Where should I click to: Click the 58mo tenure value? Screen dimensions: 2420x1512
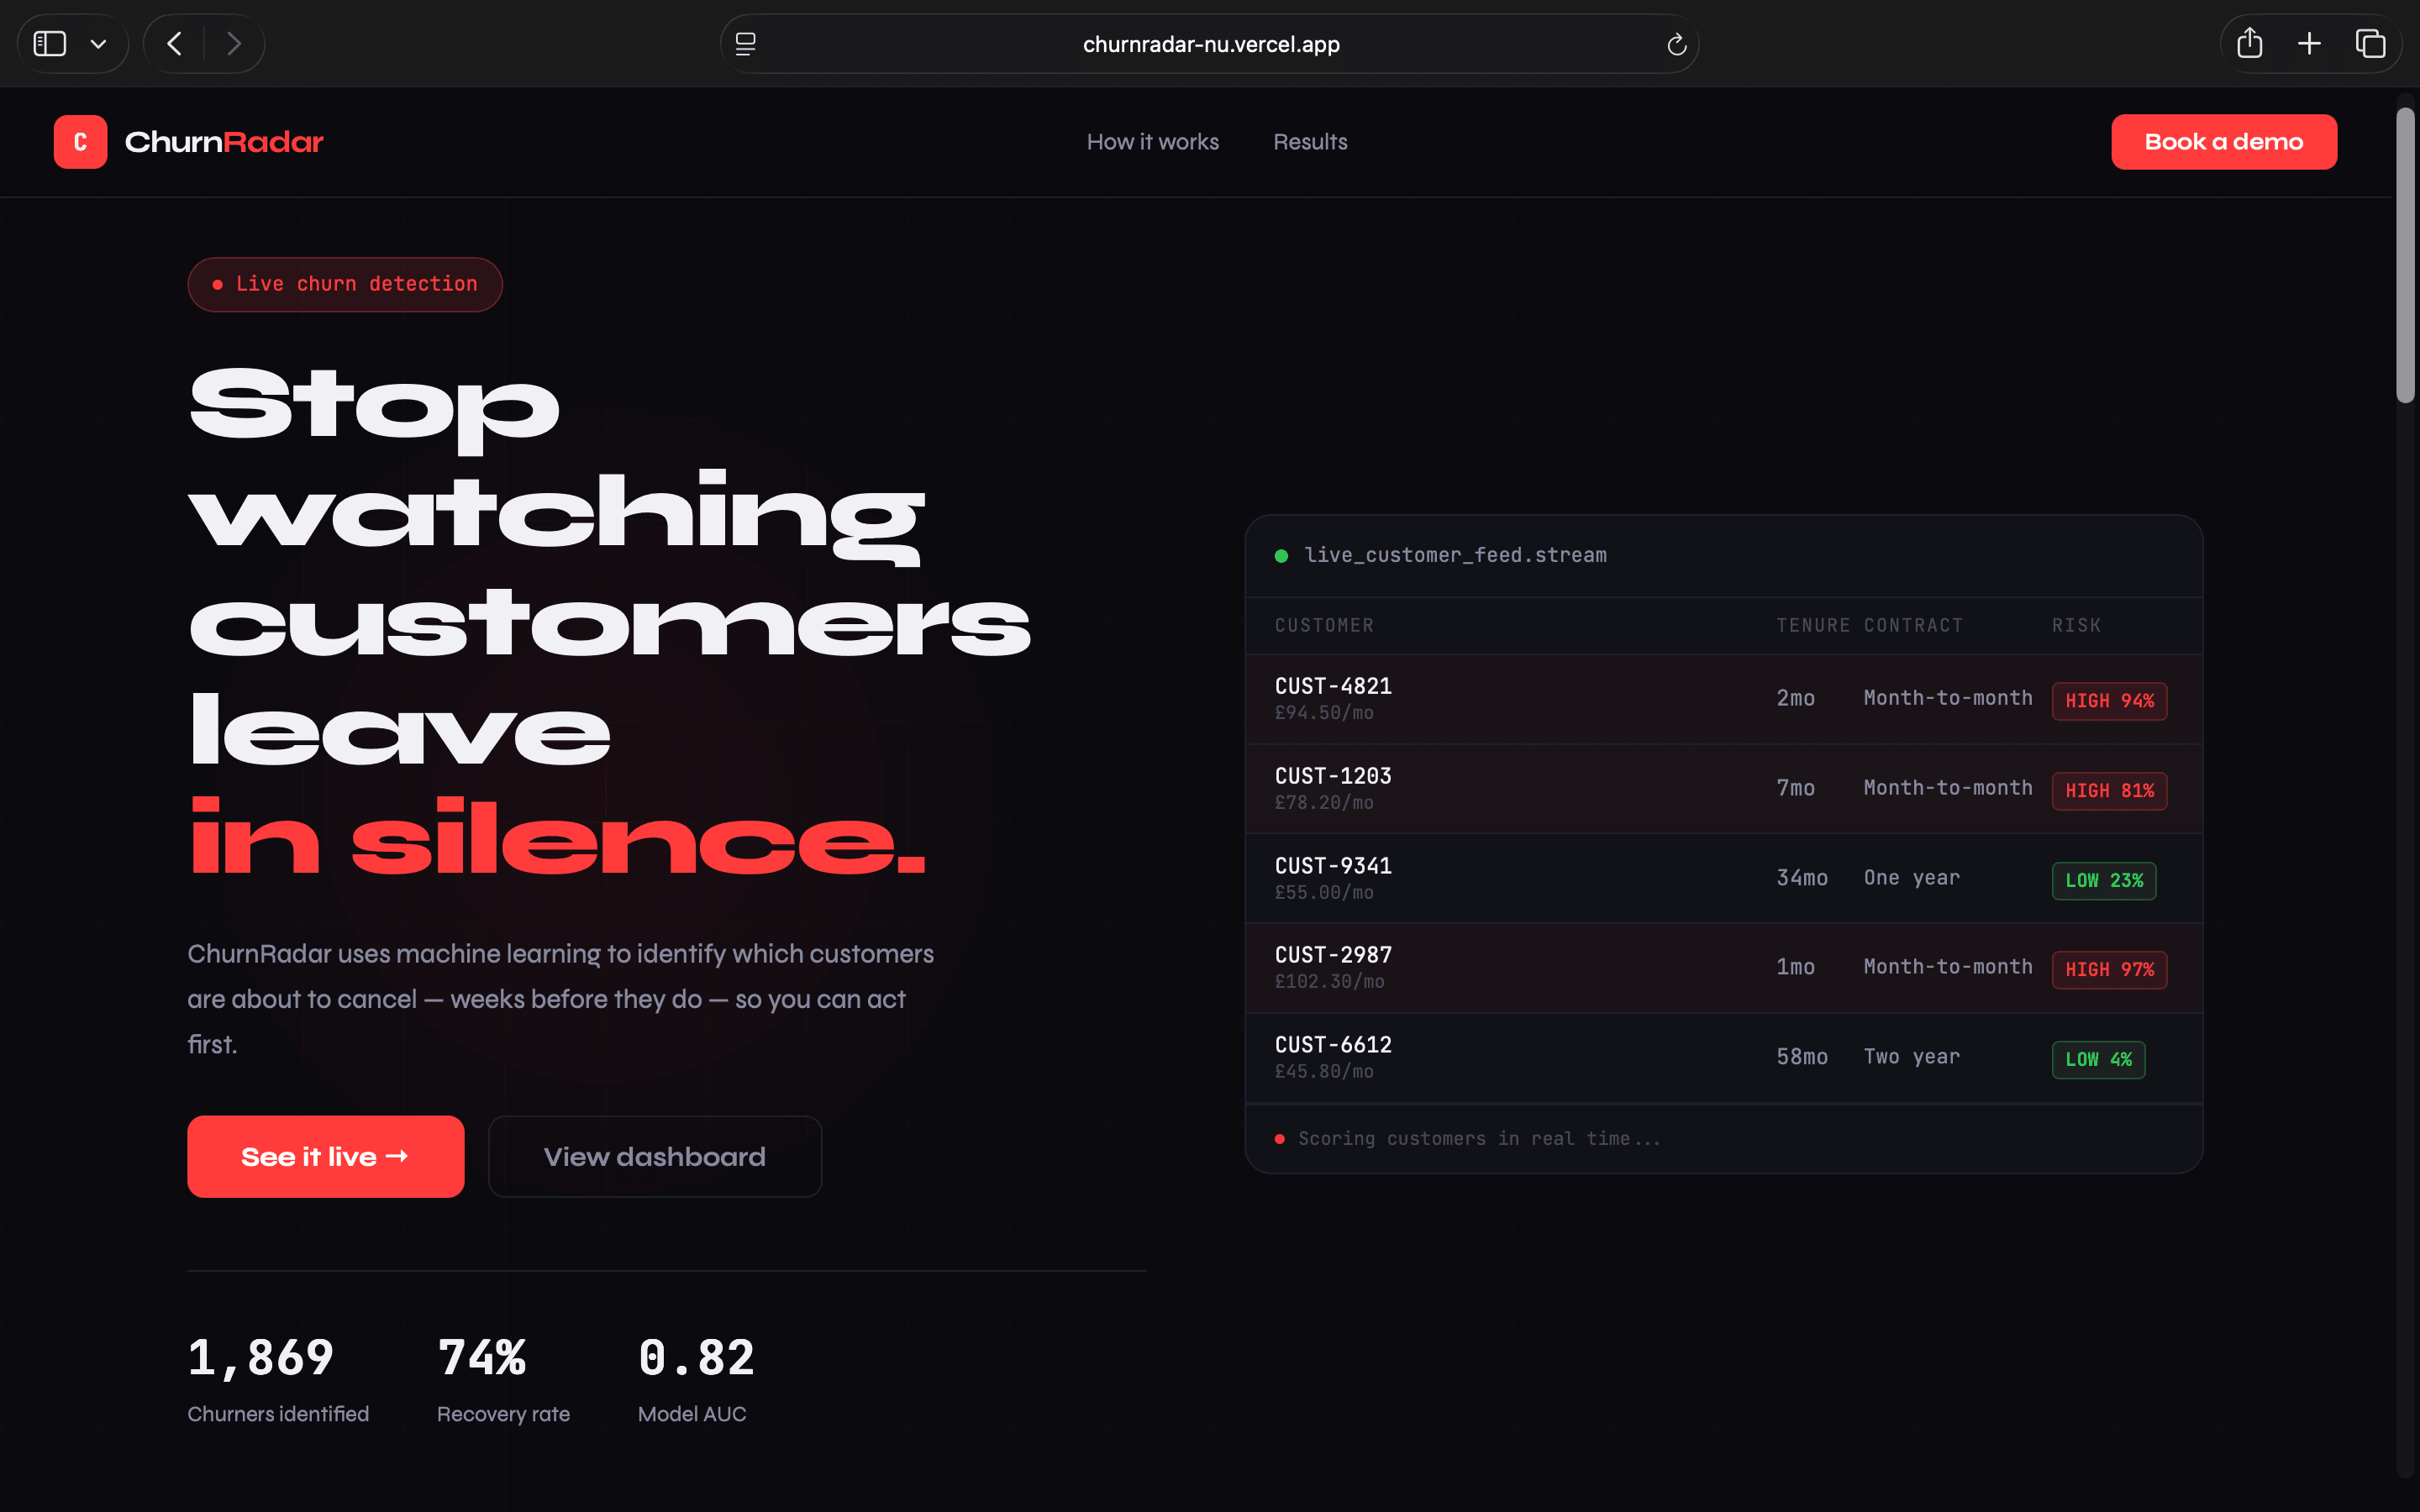pos(1802,1057)
